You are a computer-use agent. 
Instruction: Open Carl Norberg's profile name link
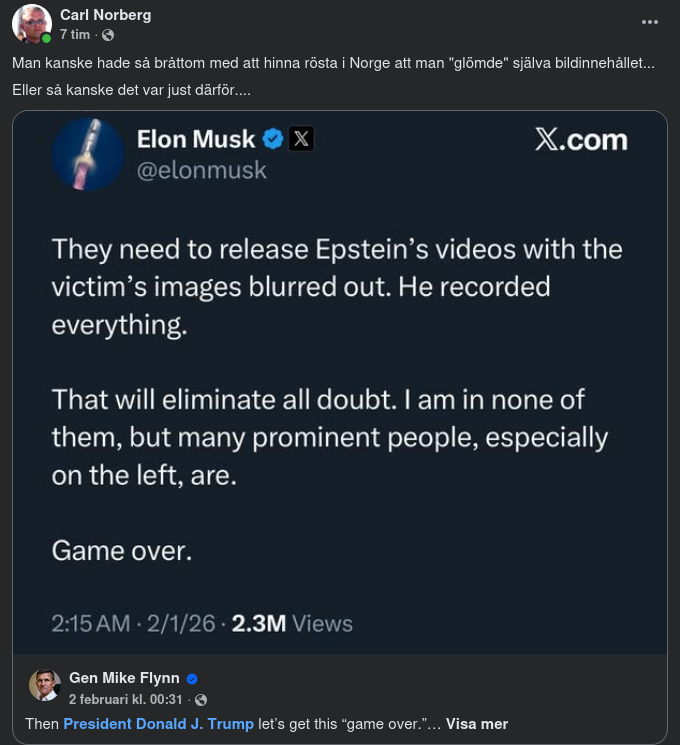107,14
